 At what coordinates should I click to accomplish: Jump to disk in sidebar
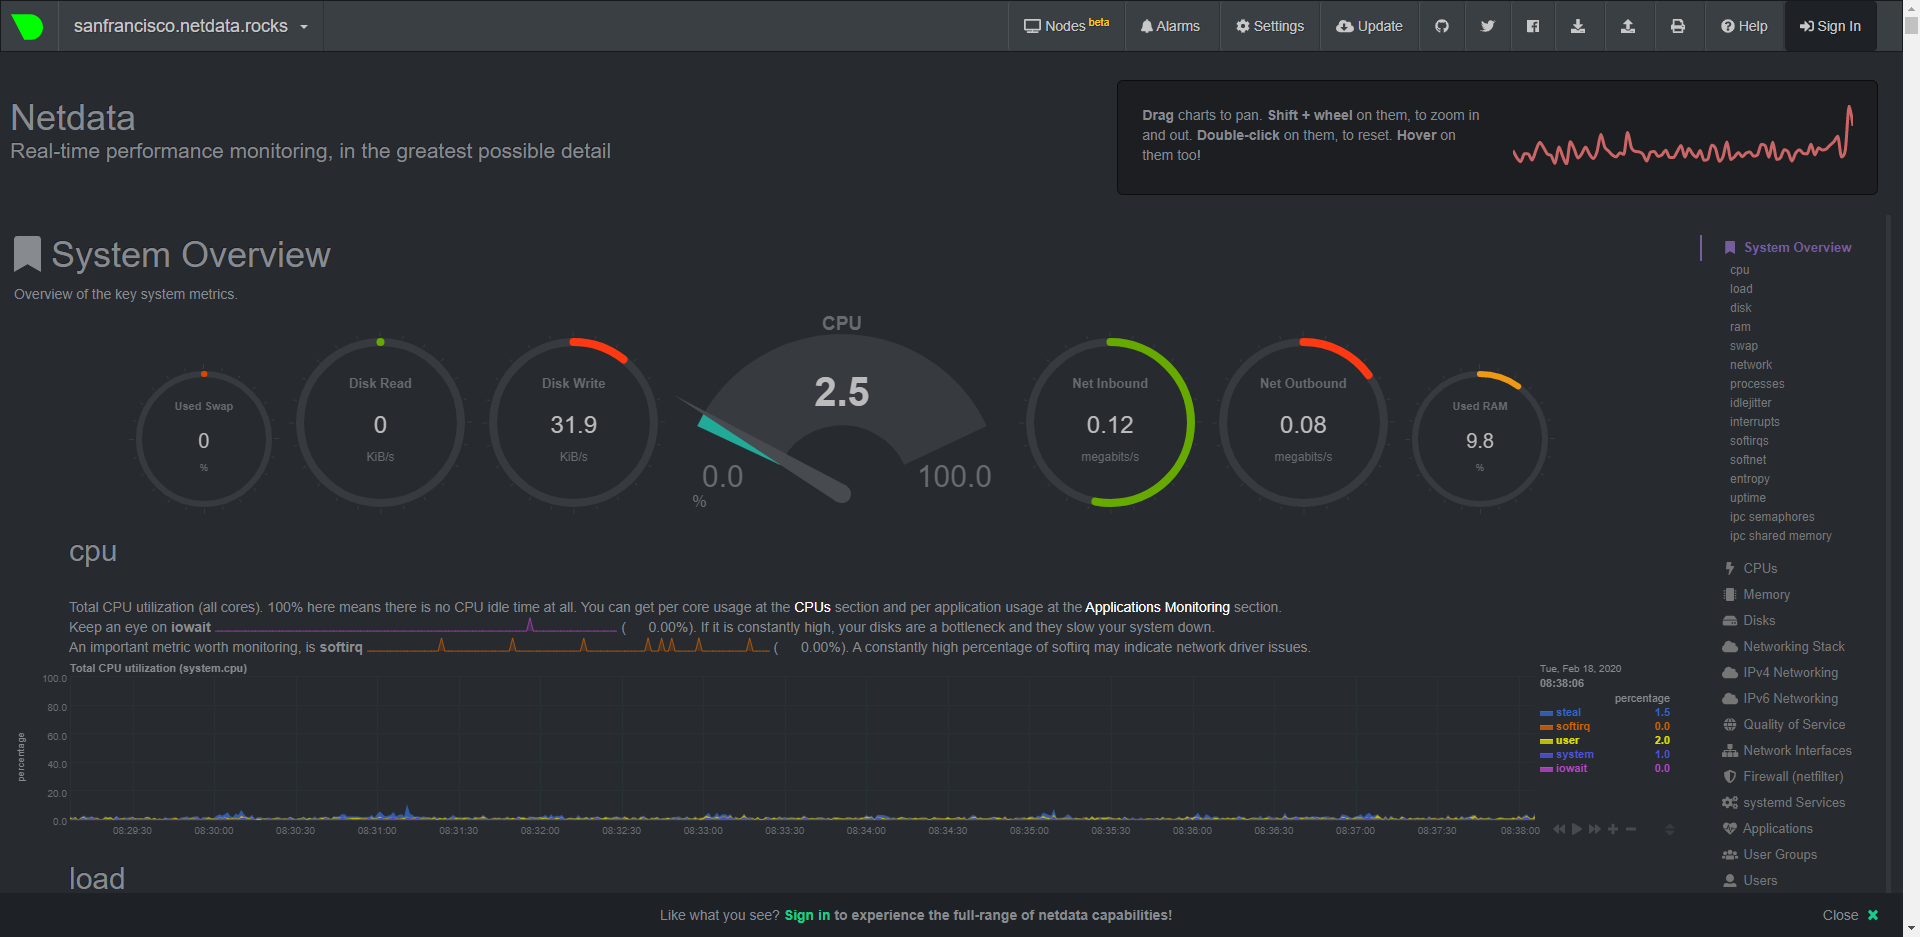click(x=1740, y=308)
